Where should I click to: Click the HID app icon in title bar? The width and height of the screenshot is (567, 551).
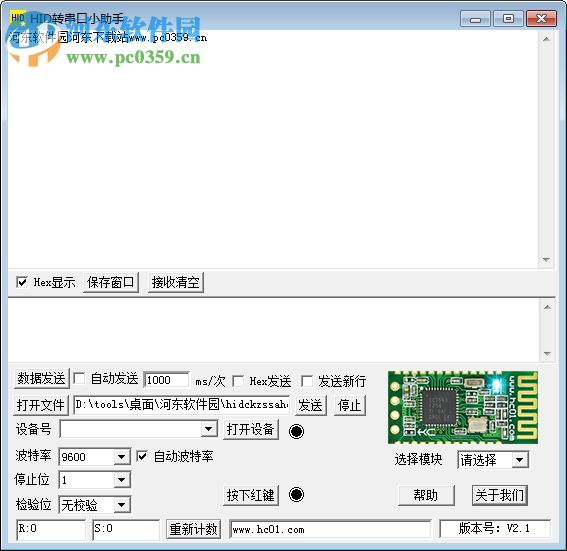pyautogui.click(x=17, y=18)
